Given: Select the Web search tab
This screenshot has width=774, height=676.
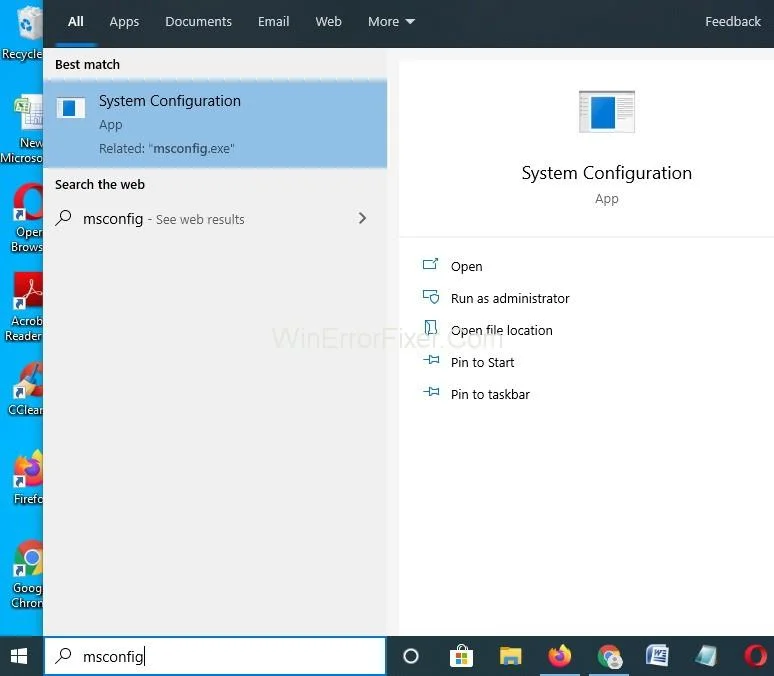Looking at the screenshot, I should [328, 21].
